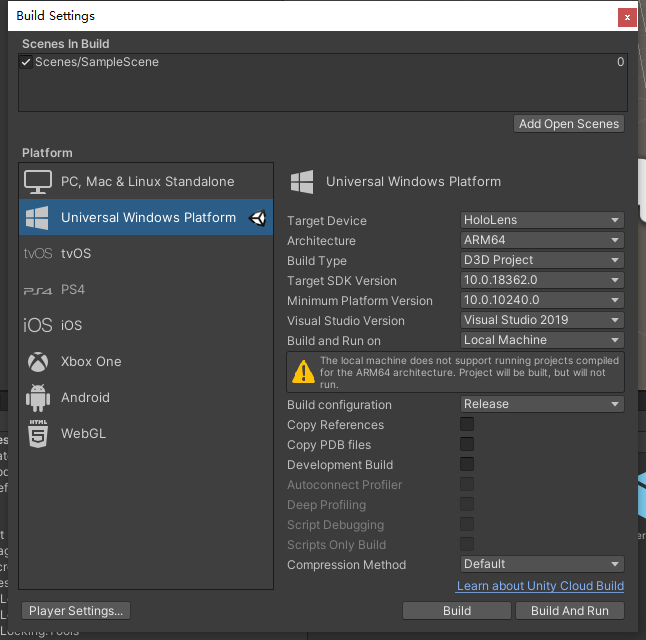The image size is (646, 640).
Task: Open Player Settings
Action: (76, 610)
